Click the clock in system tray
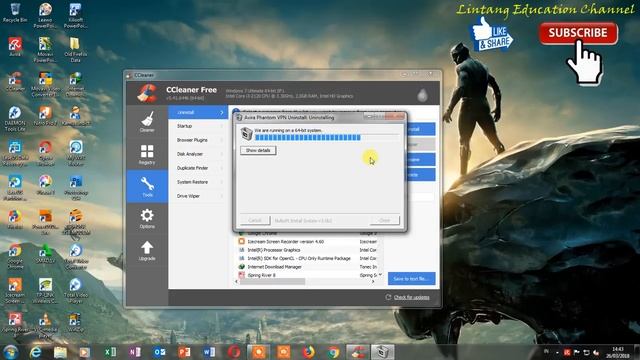The width and height of the screenshot is (640, 360). pyautogui.click(x=618, y=352)
